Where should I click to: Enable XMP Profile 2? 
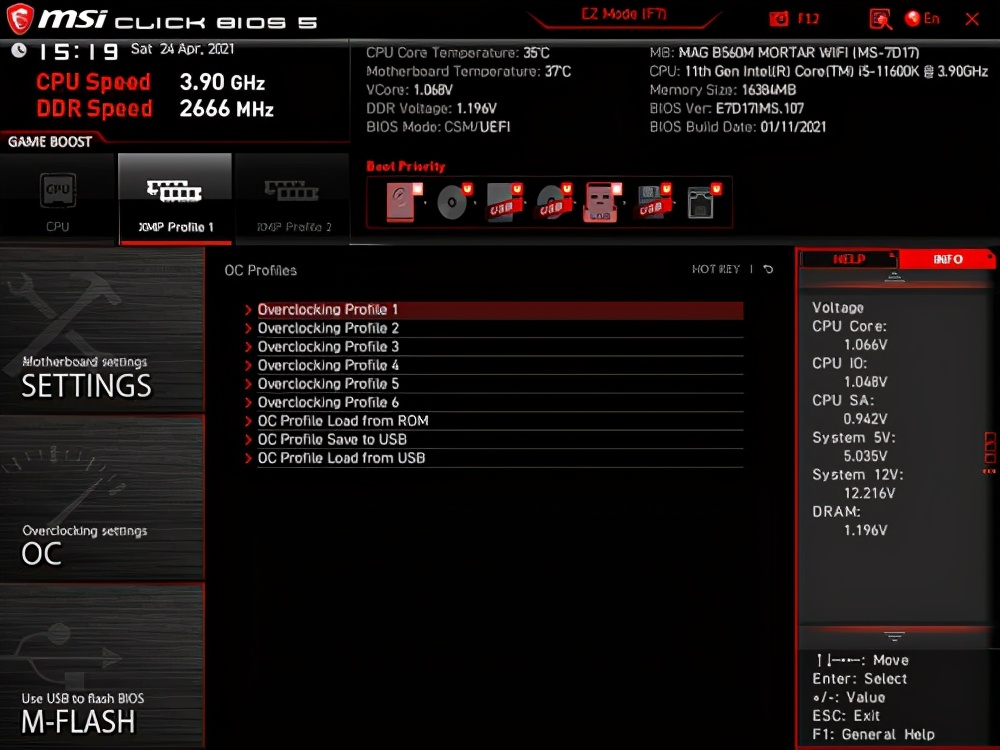(x=293, y=199)
